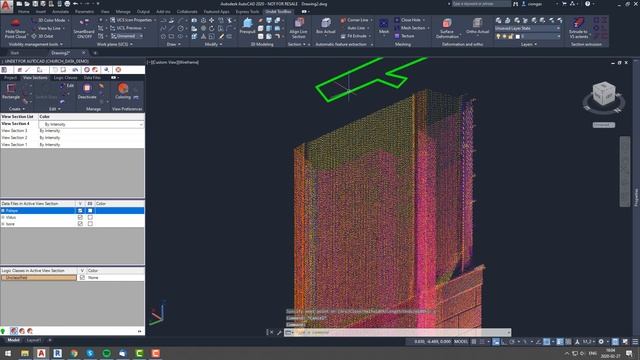Toggle second-column checkbox for Vidus data file

point(90,217)
